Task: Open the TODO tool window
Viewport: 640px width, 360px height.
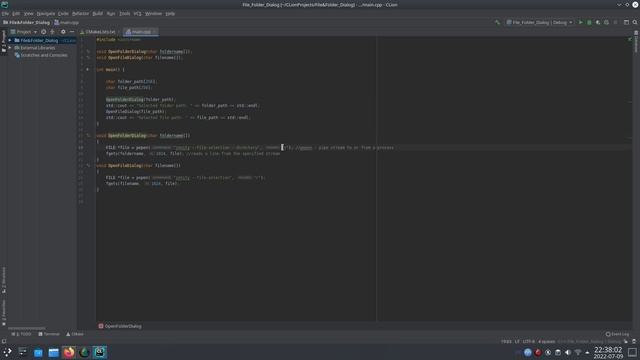Action: (x=21, y=334)
